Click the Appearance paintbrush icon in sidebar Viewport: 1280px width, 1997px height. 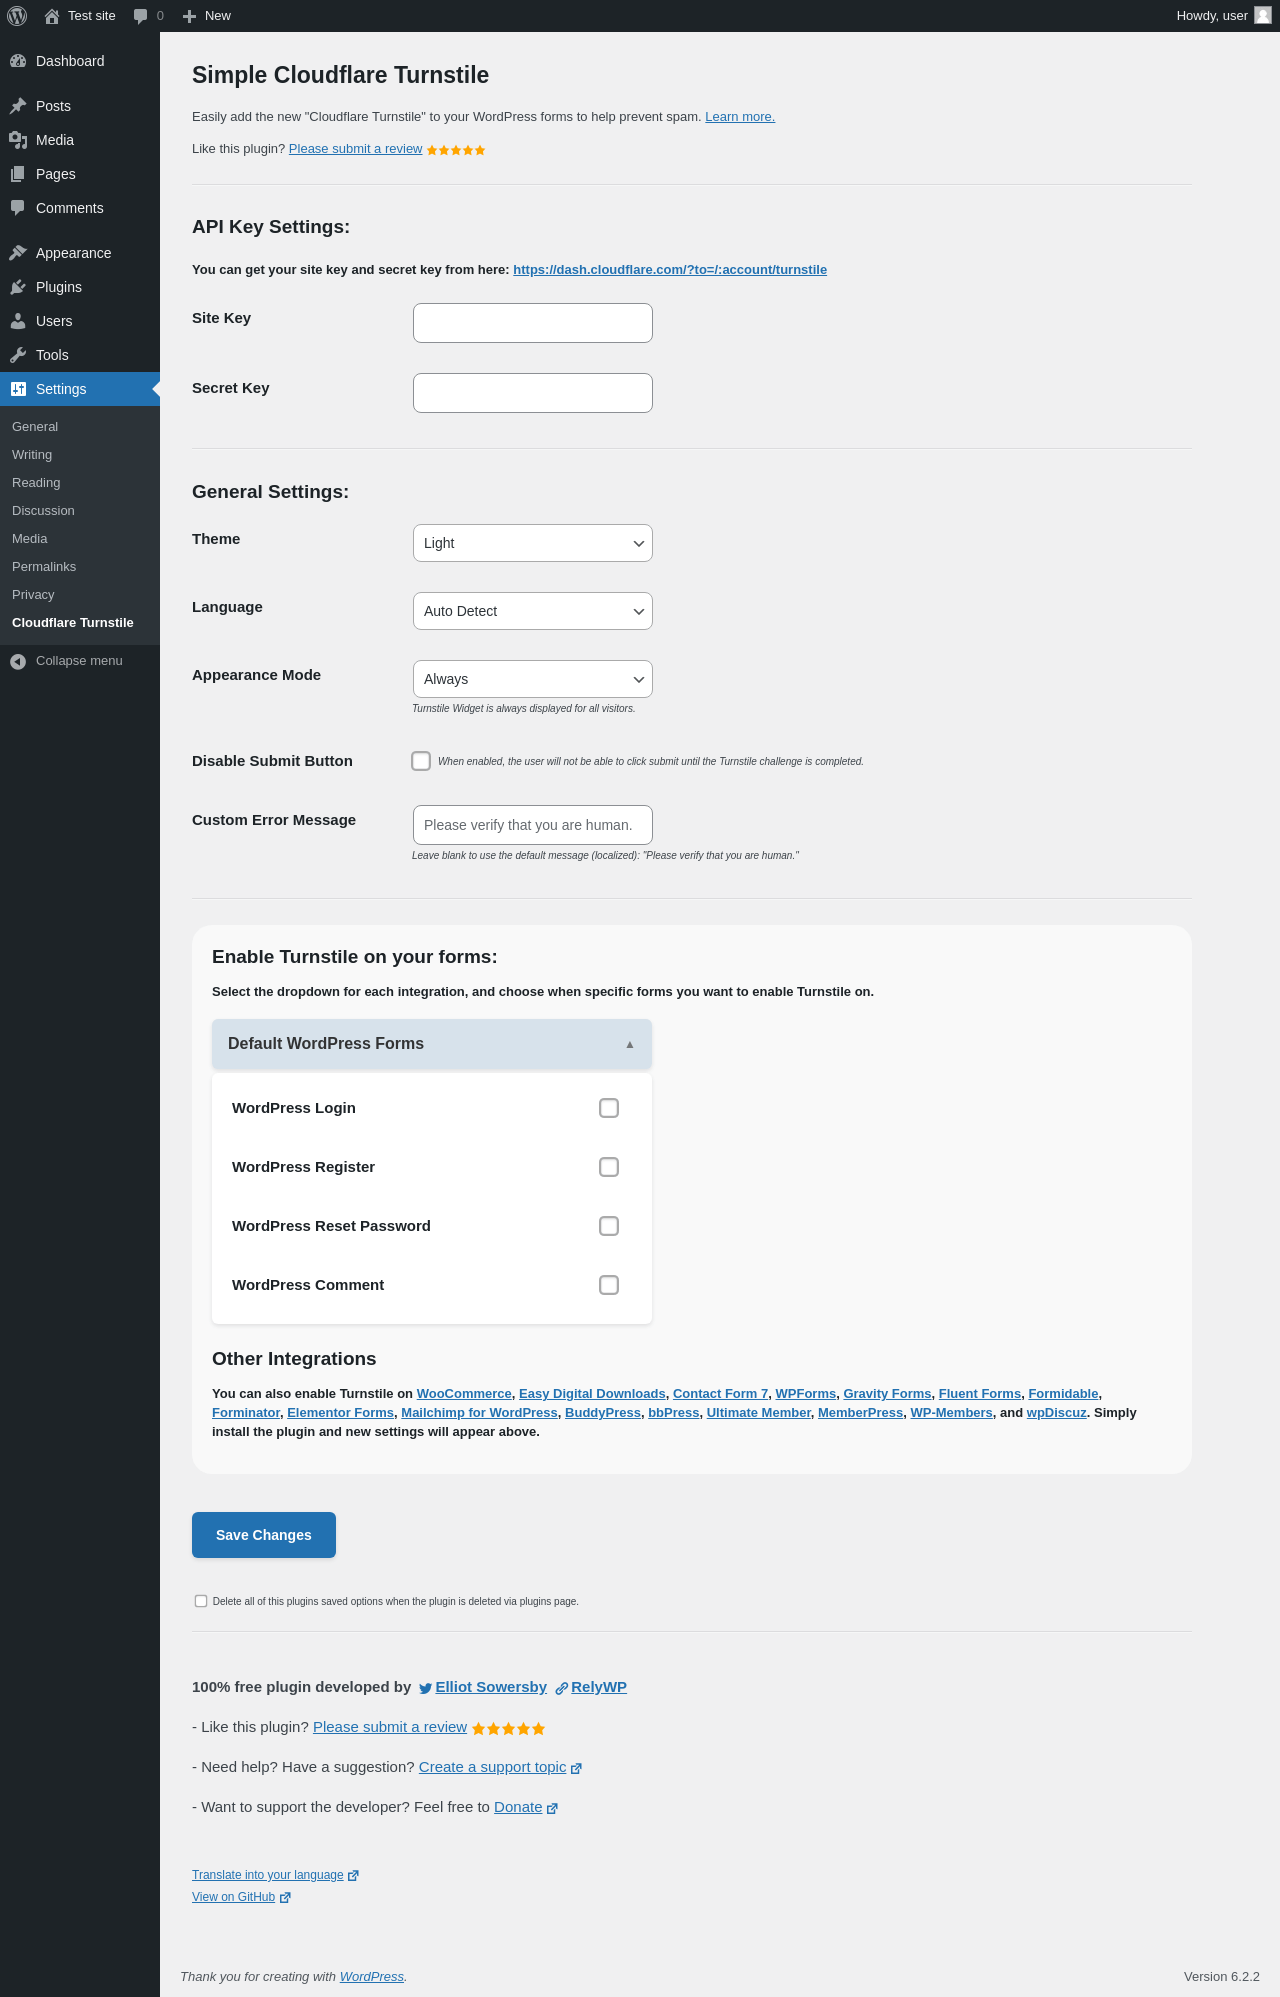point(18,253)
